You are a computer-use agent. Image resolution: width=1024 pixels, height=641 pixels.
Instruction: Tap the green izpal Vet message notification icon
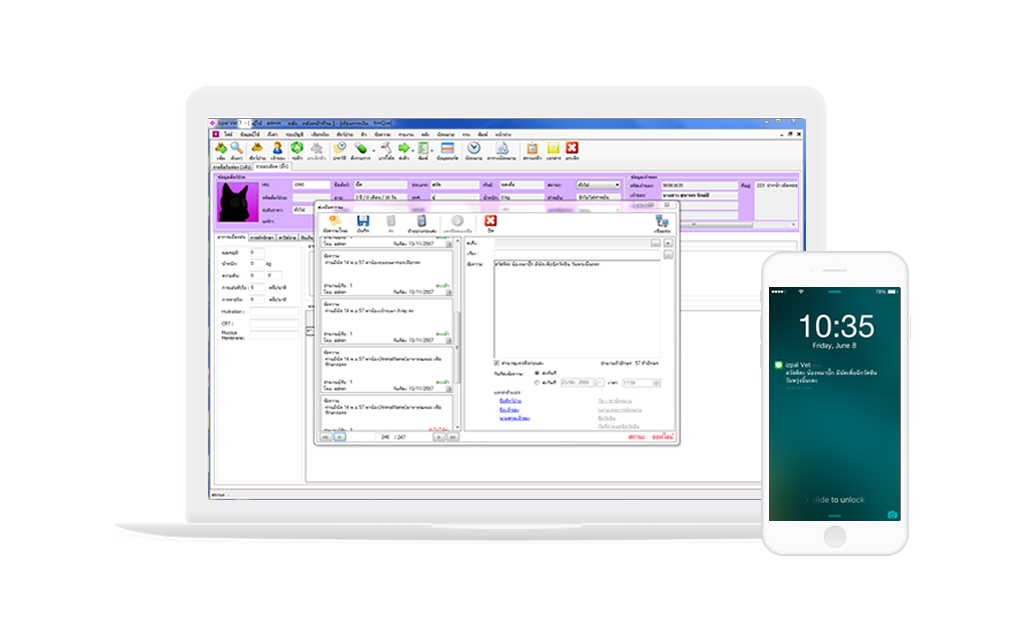[778, 365]
